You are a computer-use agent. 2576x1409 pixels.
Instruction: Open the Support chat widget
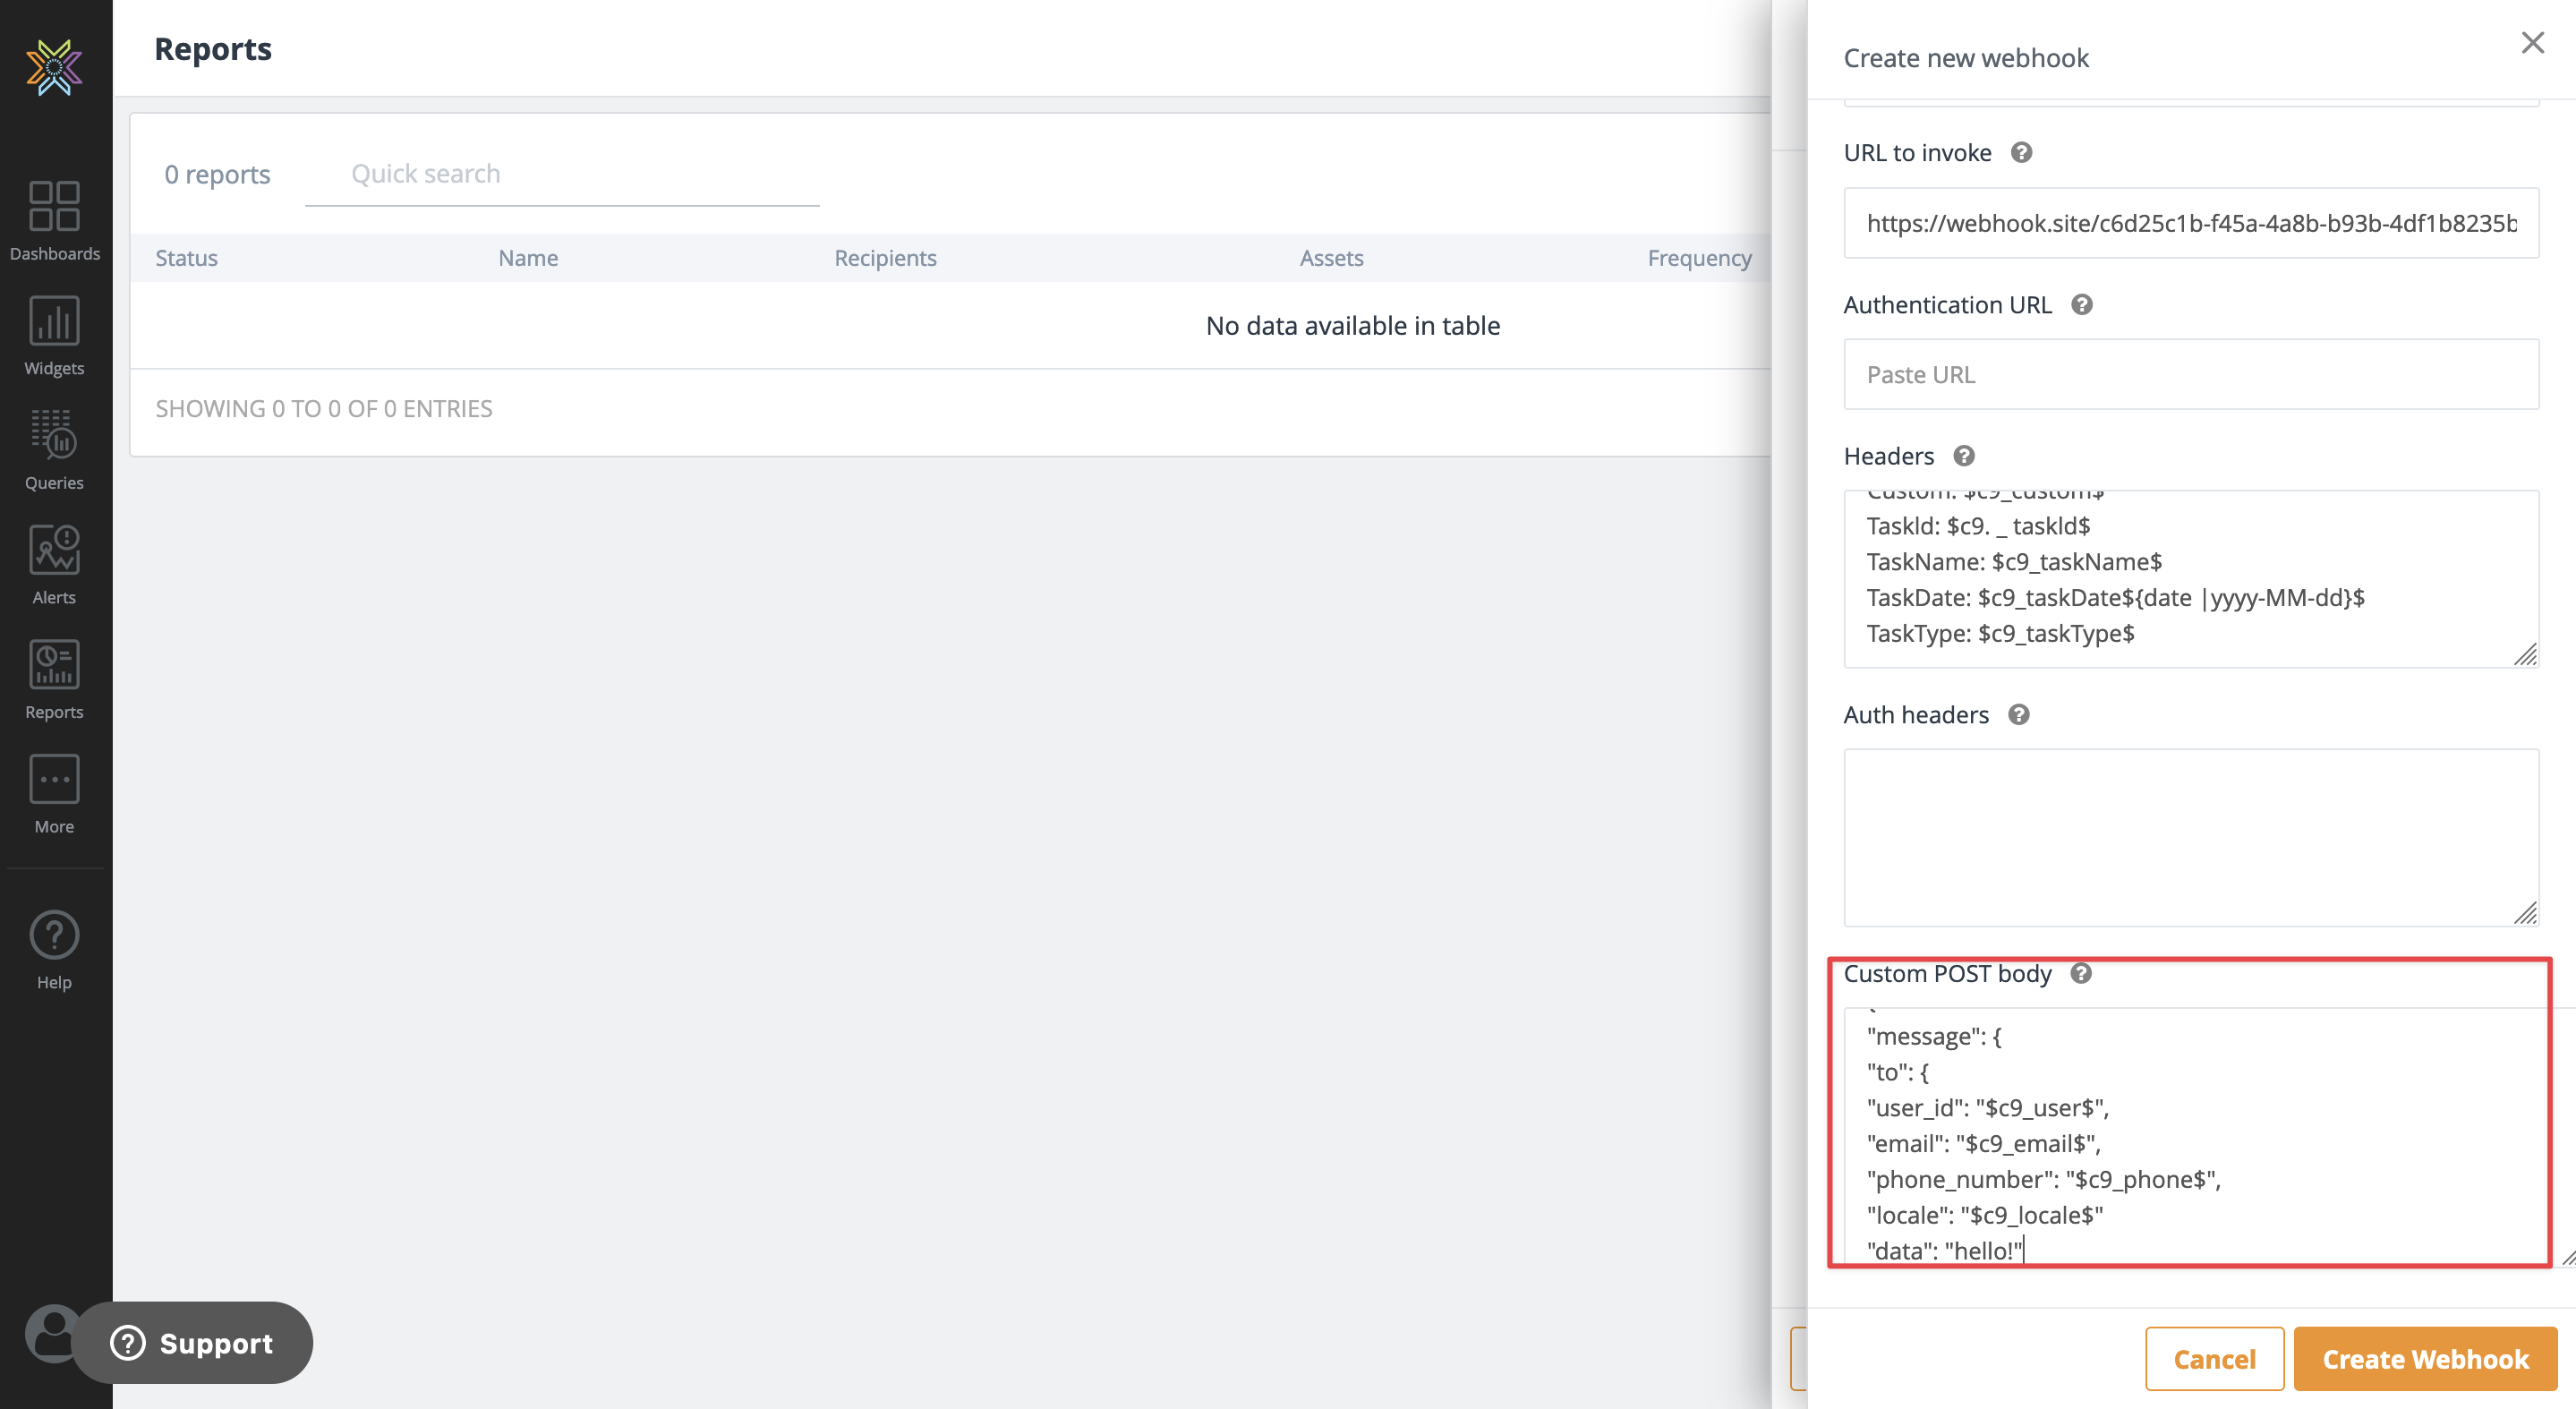192,1343
